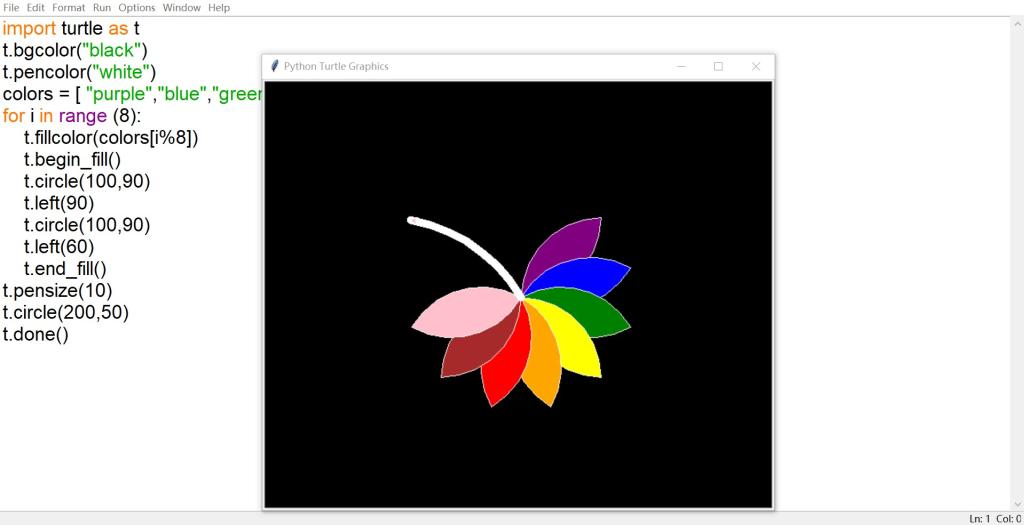This screenshot has width=1024, height=525.
Task: Click the line t.bgcolor("black")
Action: tap(76, 50)
